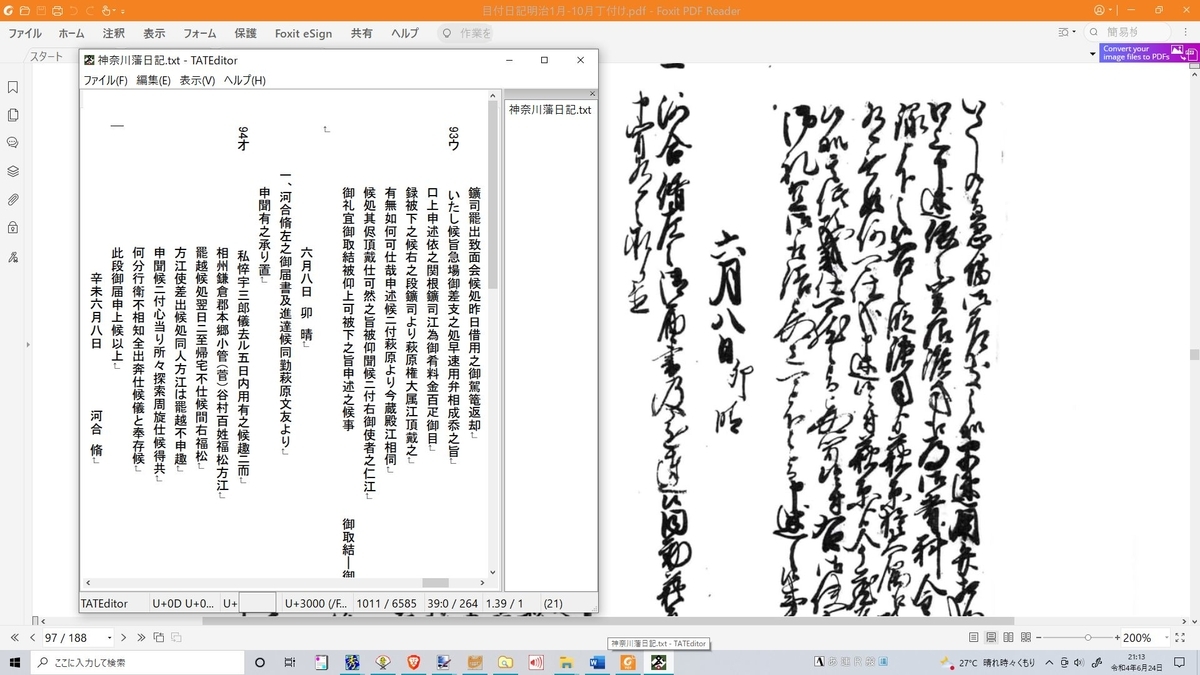The image size is (1200, 675).
Task: Open the スタート document tab in Foxit
Action: point(46,56)
